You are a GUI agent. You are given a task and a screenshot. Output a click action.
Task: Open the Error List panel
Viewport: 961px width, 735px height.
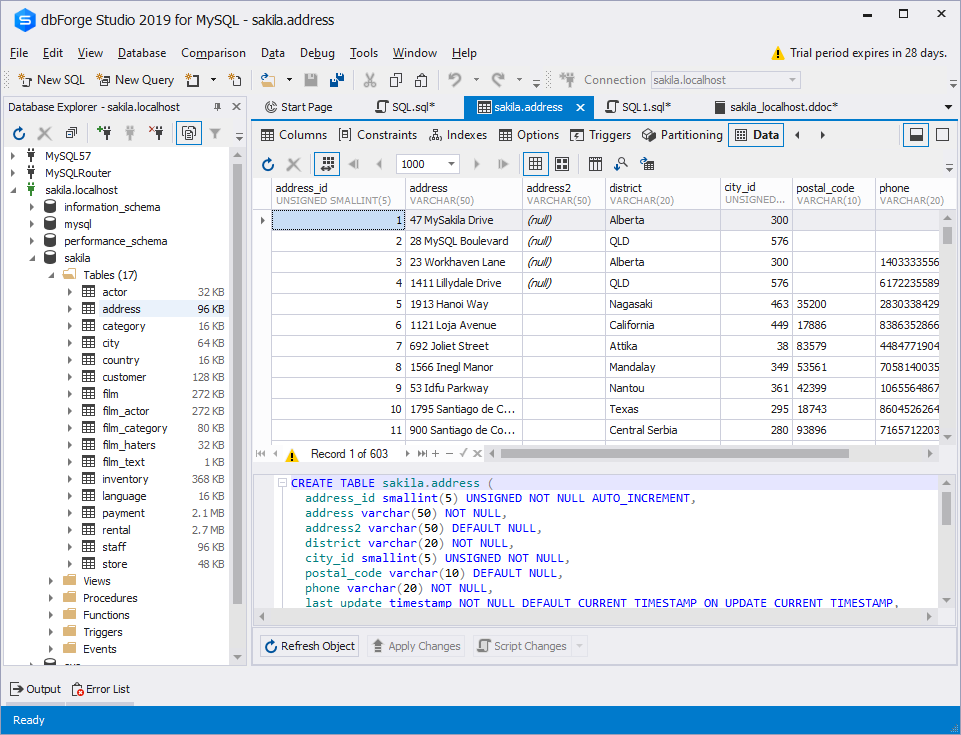pos(101,689)
